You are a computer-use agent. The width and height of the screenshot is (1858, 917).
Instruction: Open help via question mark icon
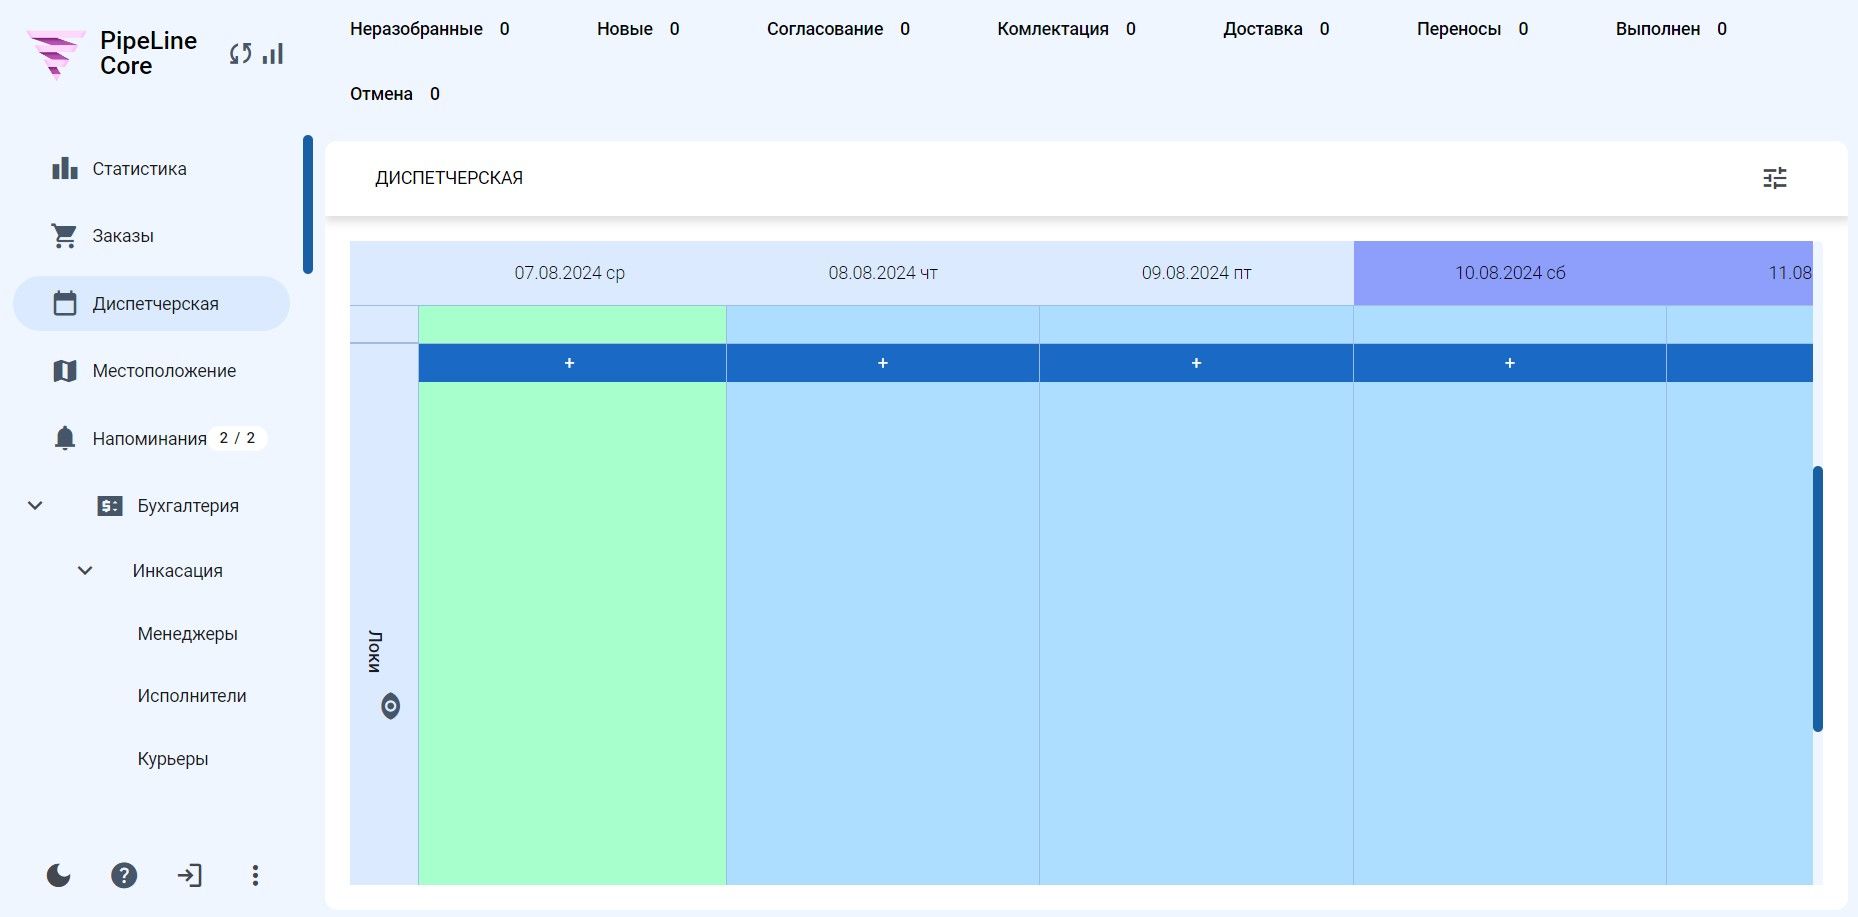pos(124,876)
